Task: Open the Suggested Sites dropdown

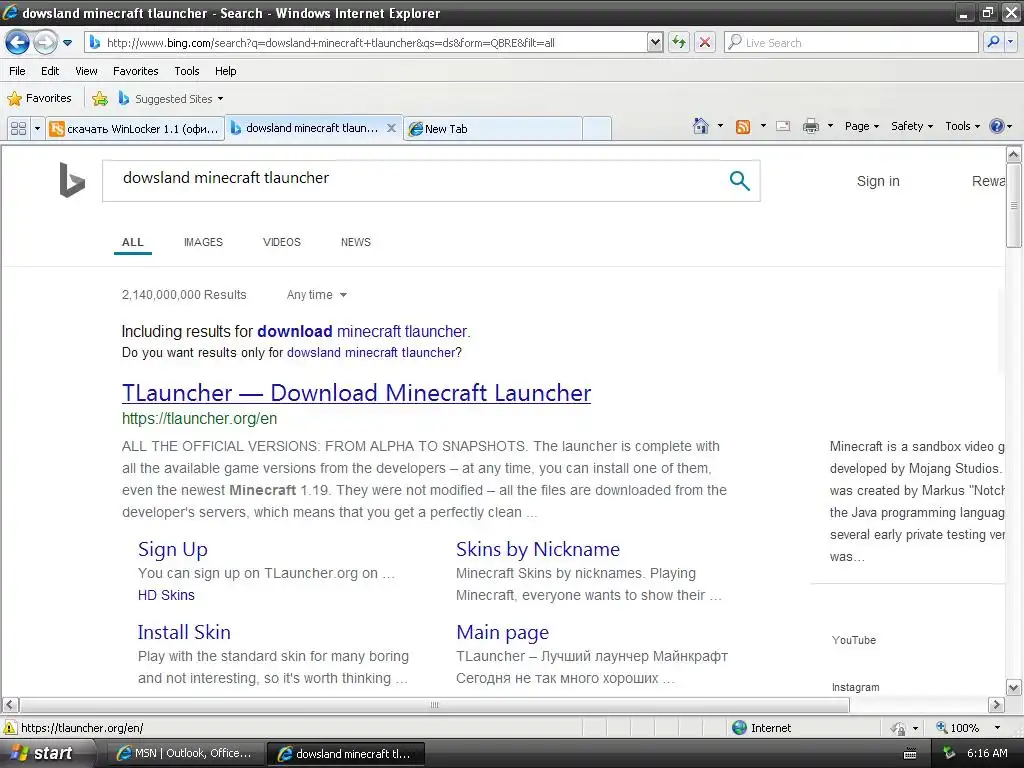Action: click(x=171, y=99)
